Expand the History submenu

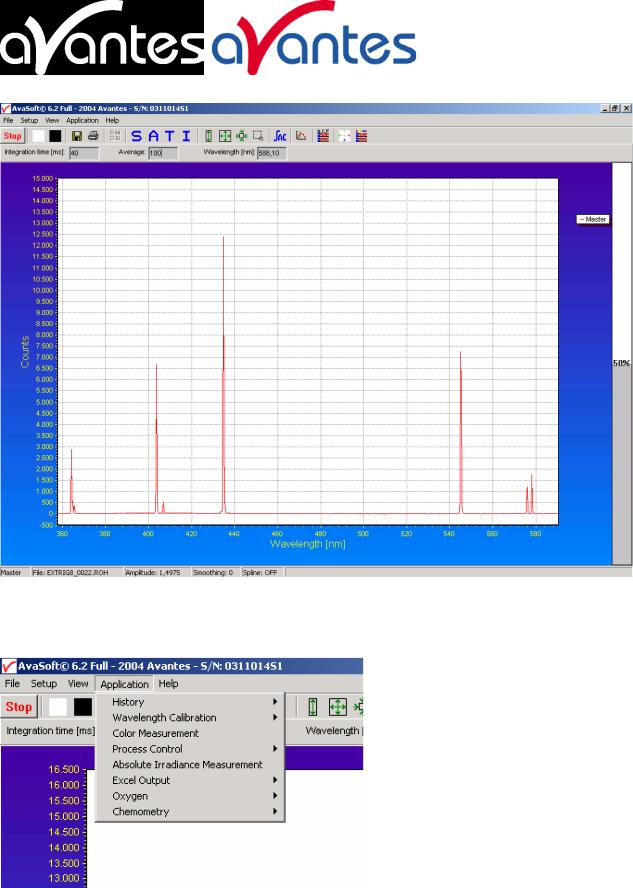[x=190, y=702]
